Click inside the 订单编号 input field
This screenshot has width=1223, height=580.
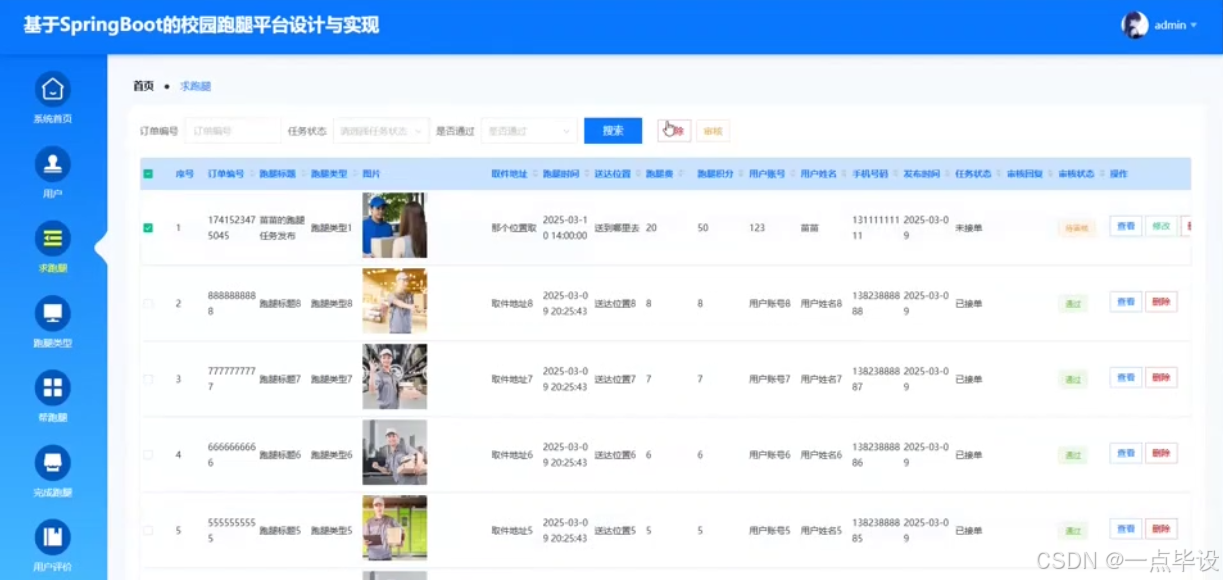(232, 130)
